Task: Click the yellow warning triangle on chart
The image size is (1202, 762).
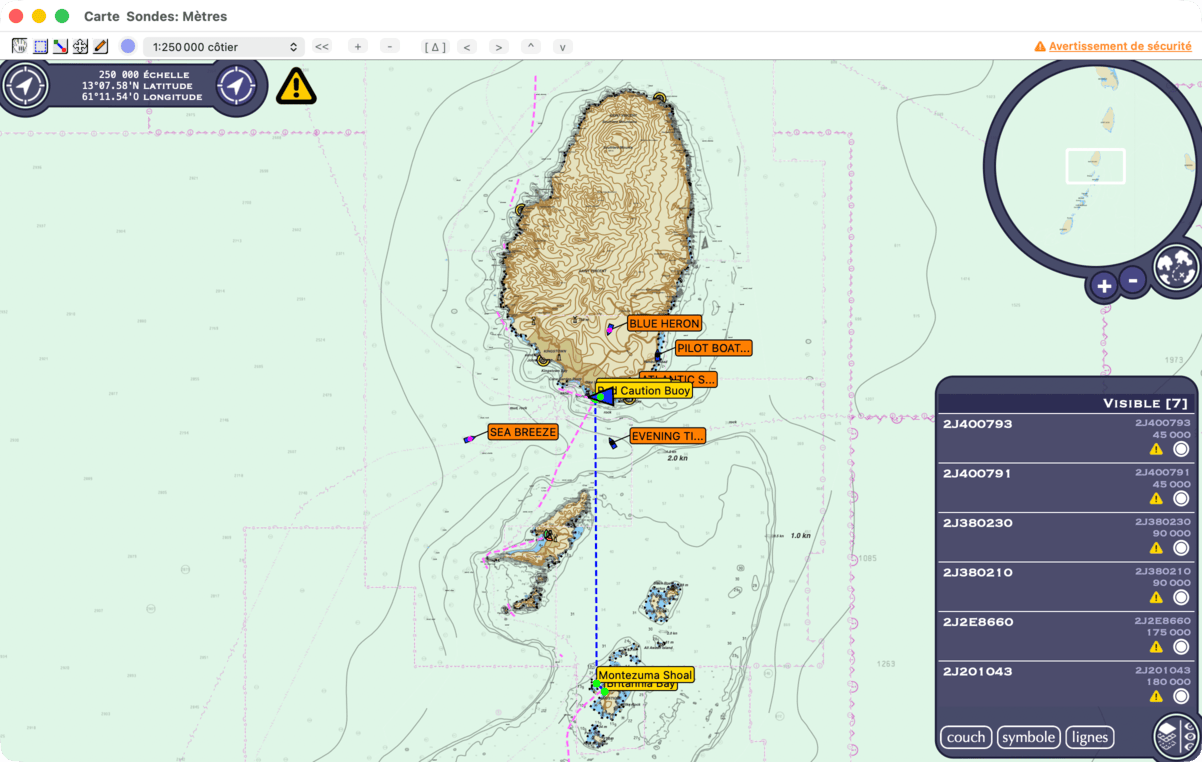Action: [x=296, y=86]
